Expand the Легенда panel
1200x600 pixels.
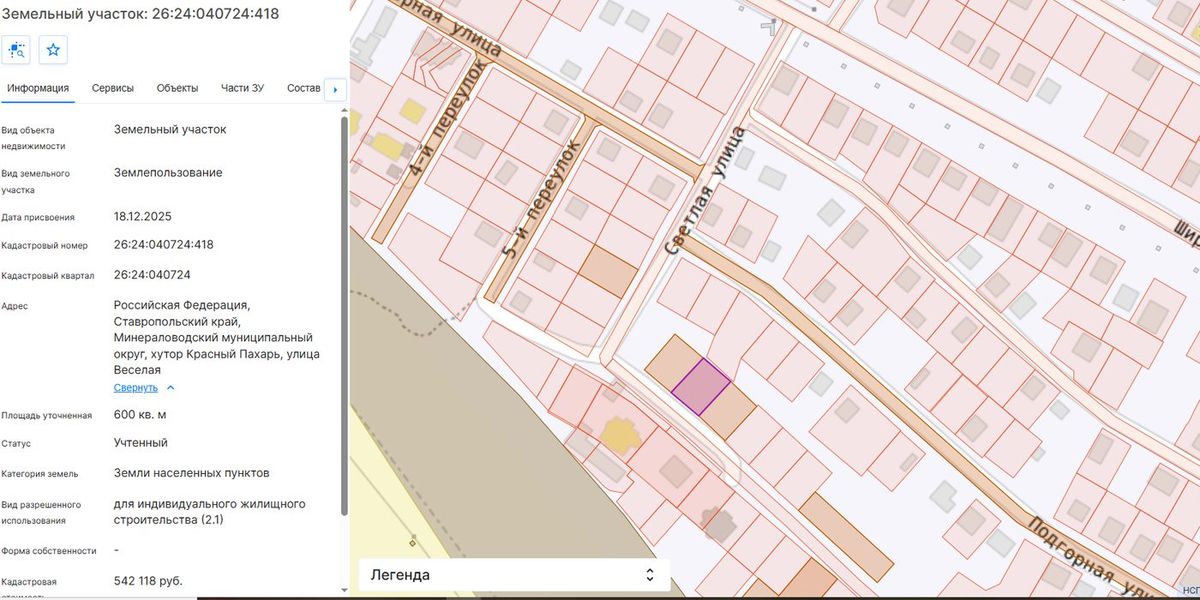tap(514, 575)
